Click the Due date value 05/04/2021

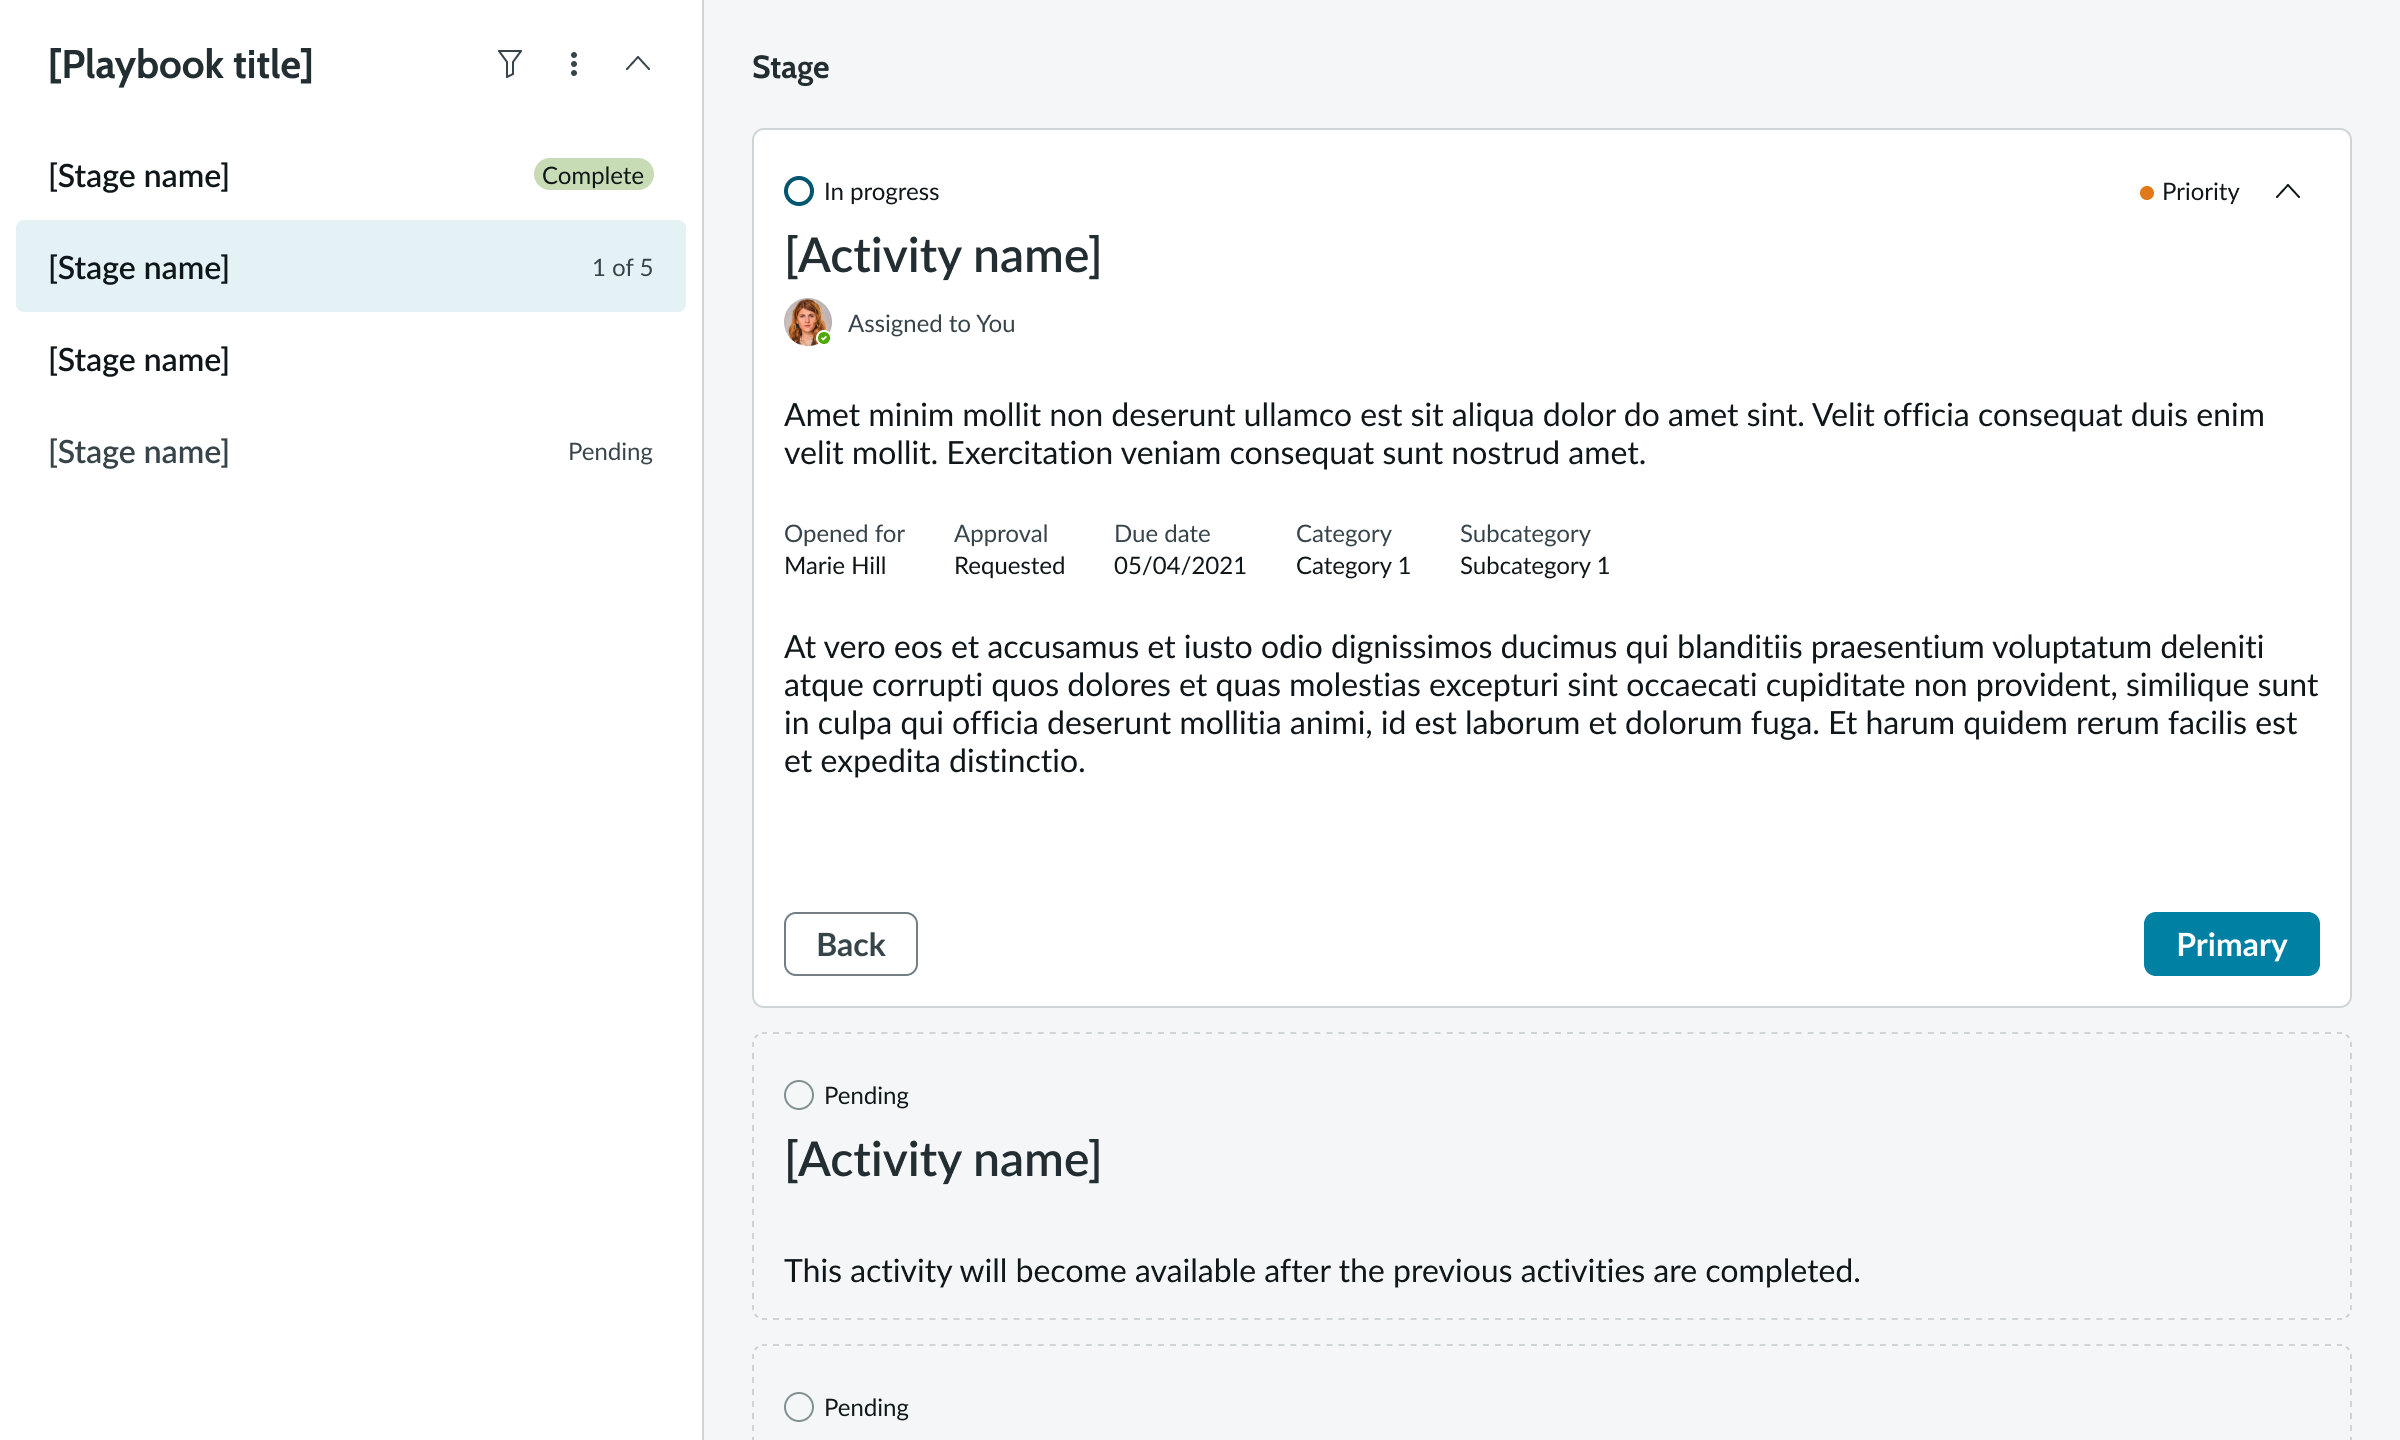pyautogui.click(x=1179, y=565)
